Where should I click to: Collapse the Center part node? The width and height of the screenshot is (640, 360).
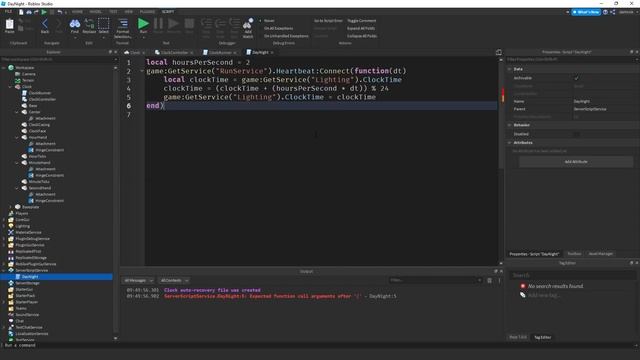tap(17, 112)
